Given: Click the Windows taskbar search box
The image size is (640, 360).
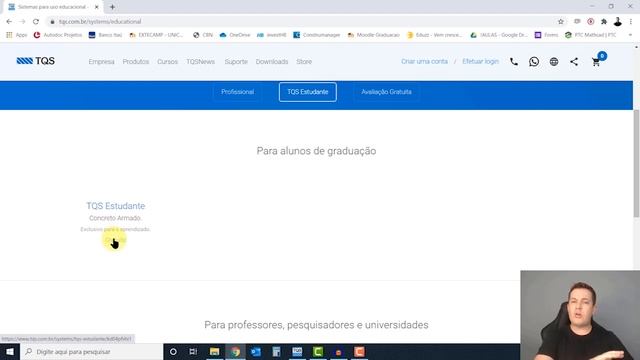Looking at the screenshot, I should point(91,351).
